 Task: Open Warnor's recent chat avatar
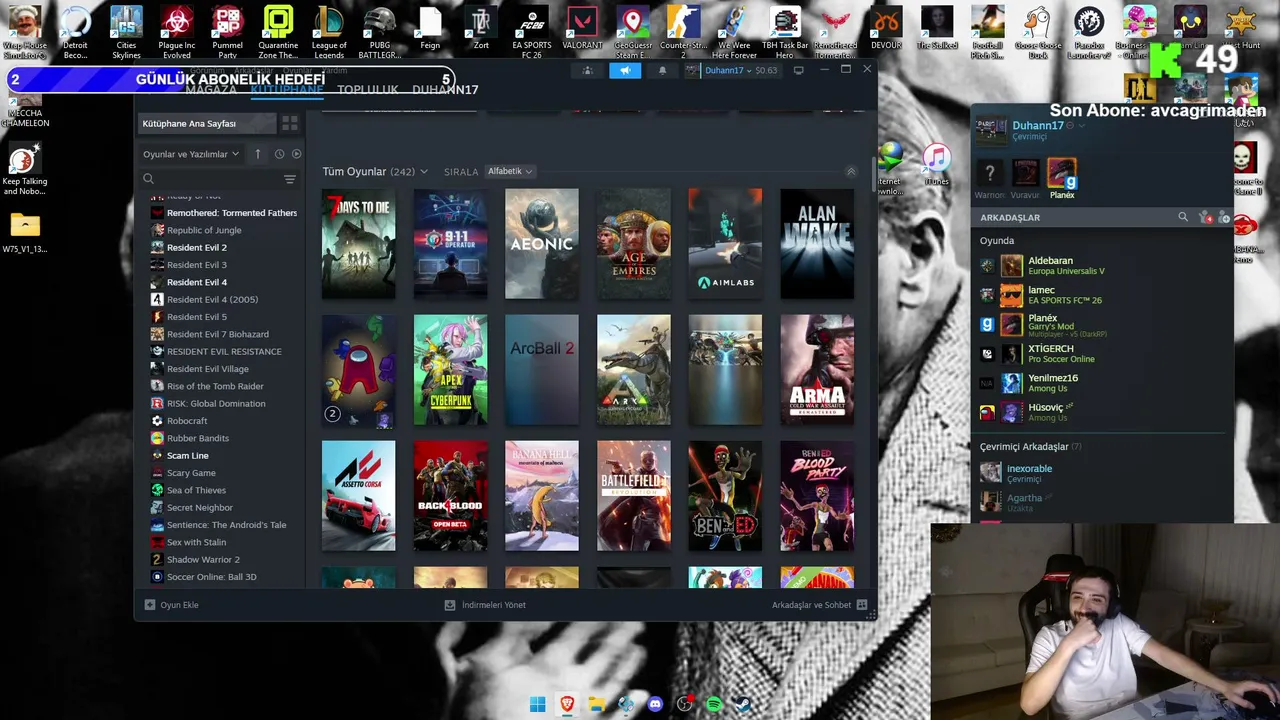click(x=989, y=173)
